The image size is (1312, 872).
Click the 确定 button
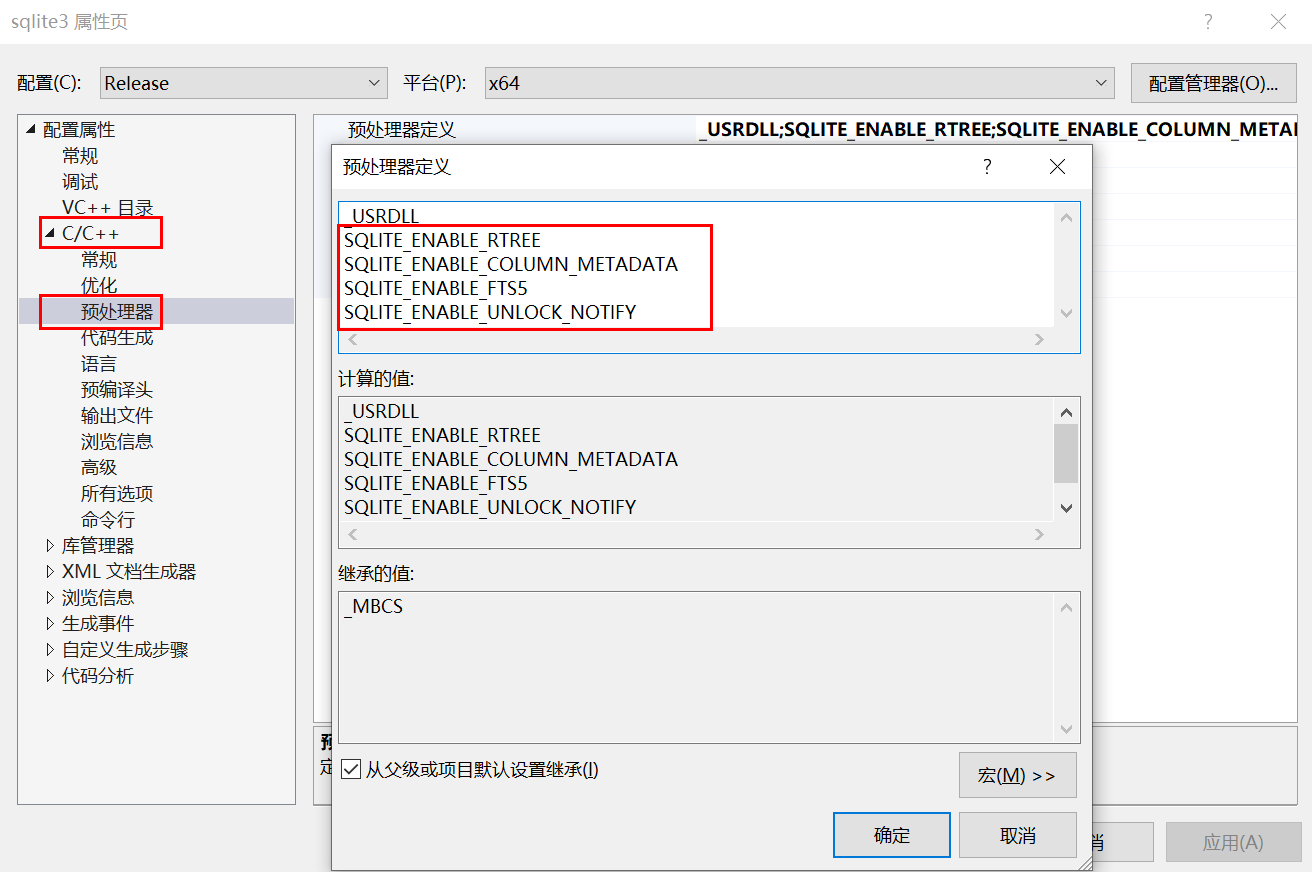891,835
